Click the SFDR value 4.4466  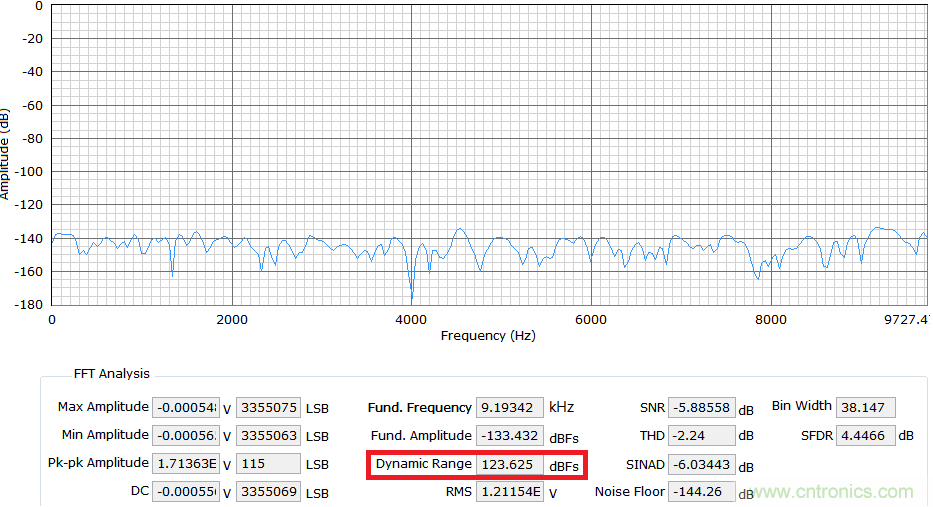(x=865, y=436)
